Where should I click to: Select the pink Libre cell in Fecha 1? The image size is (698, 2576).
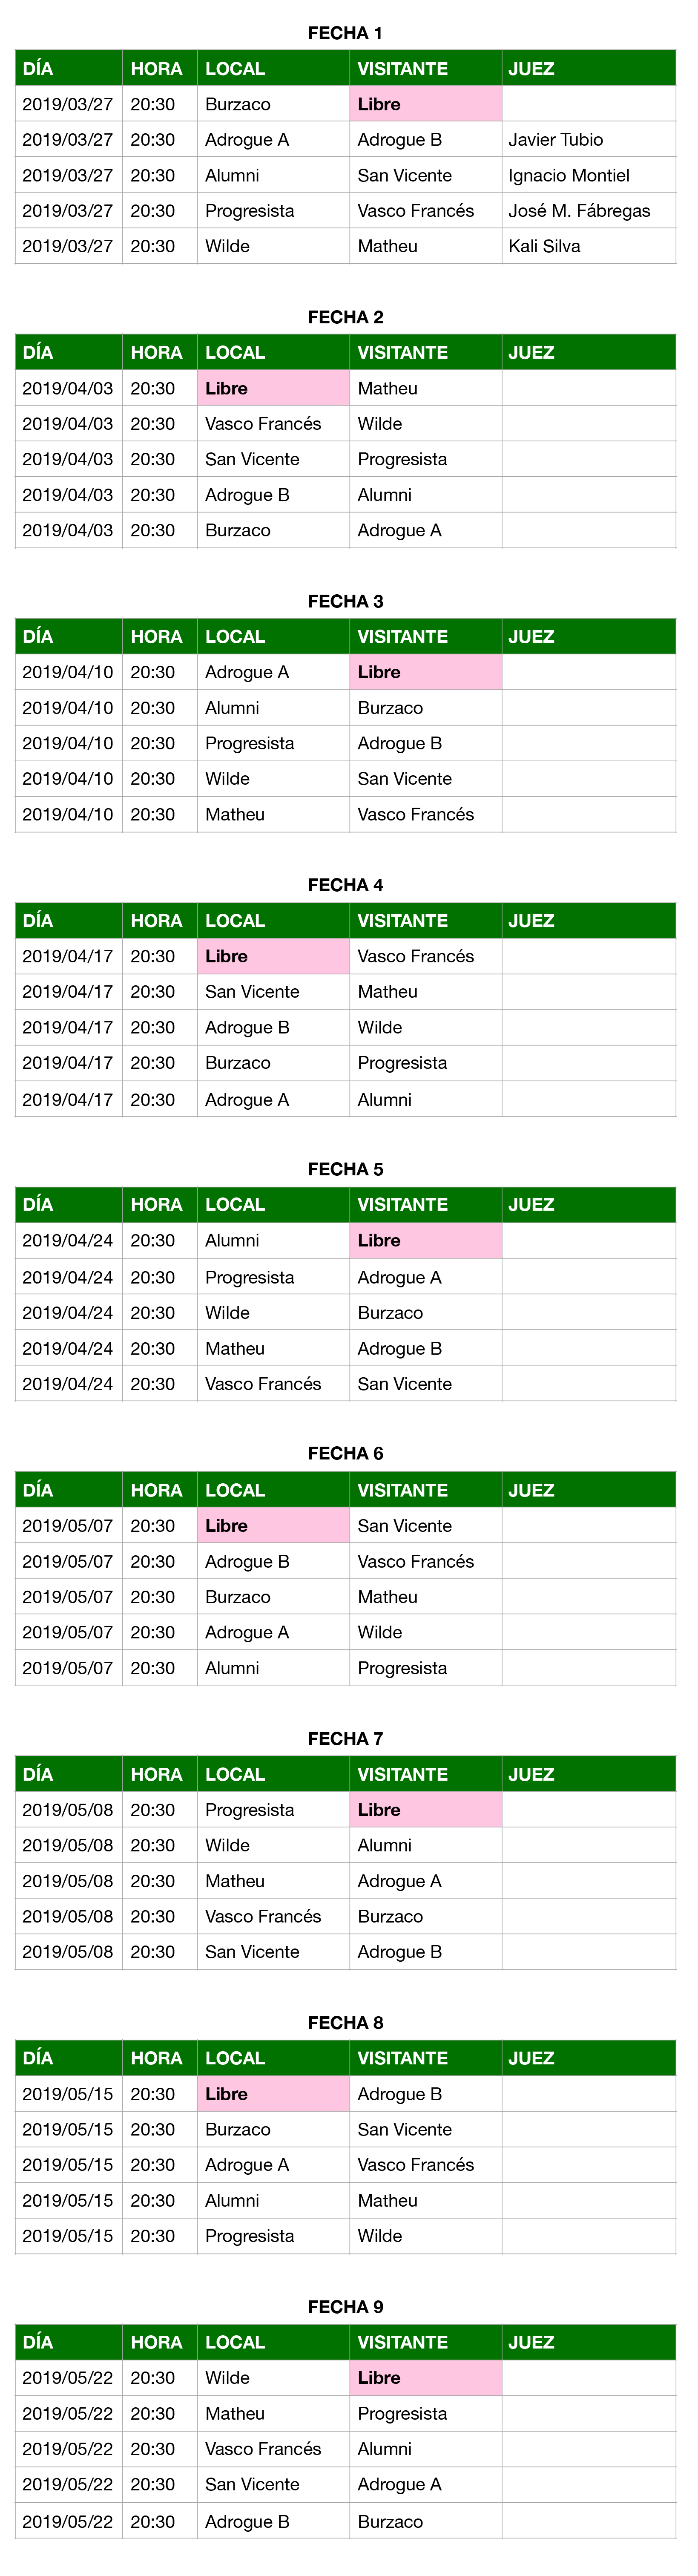click(x=425, y=104)
